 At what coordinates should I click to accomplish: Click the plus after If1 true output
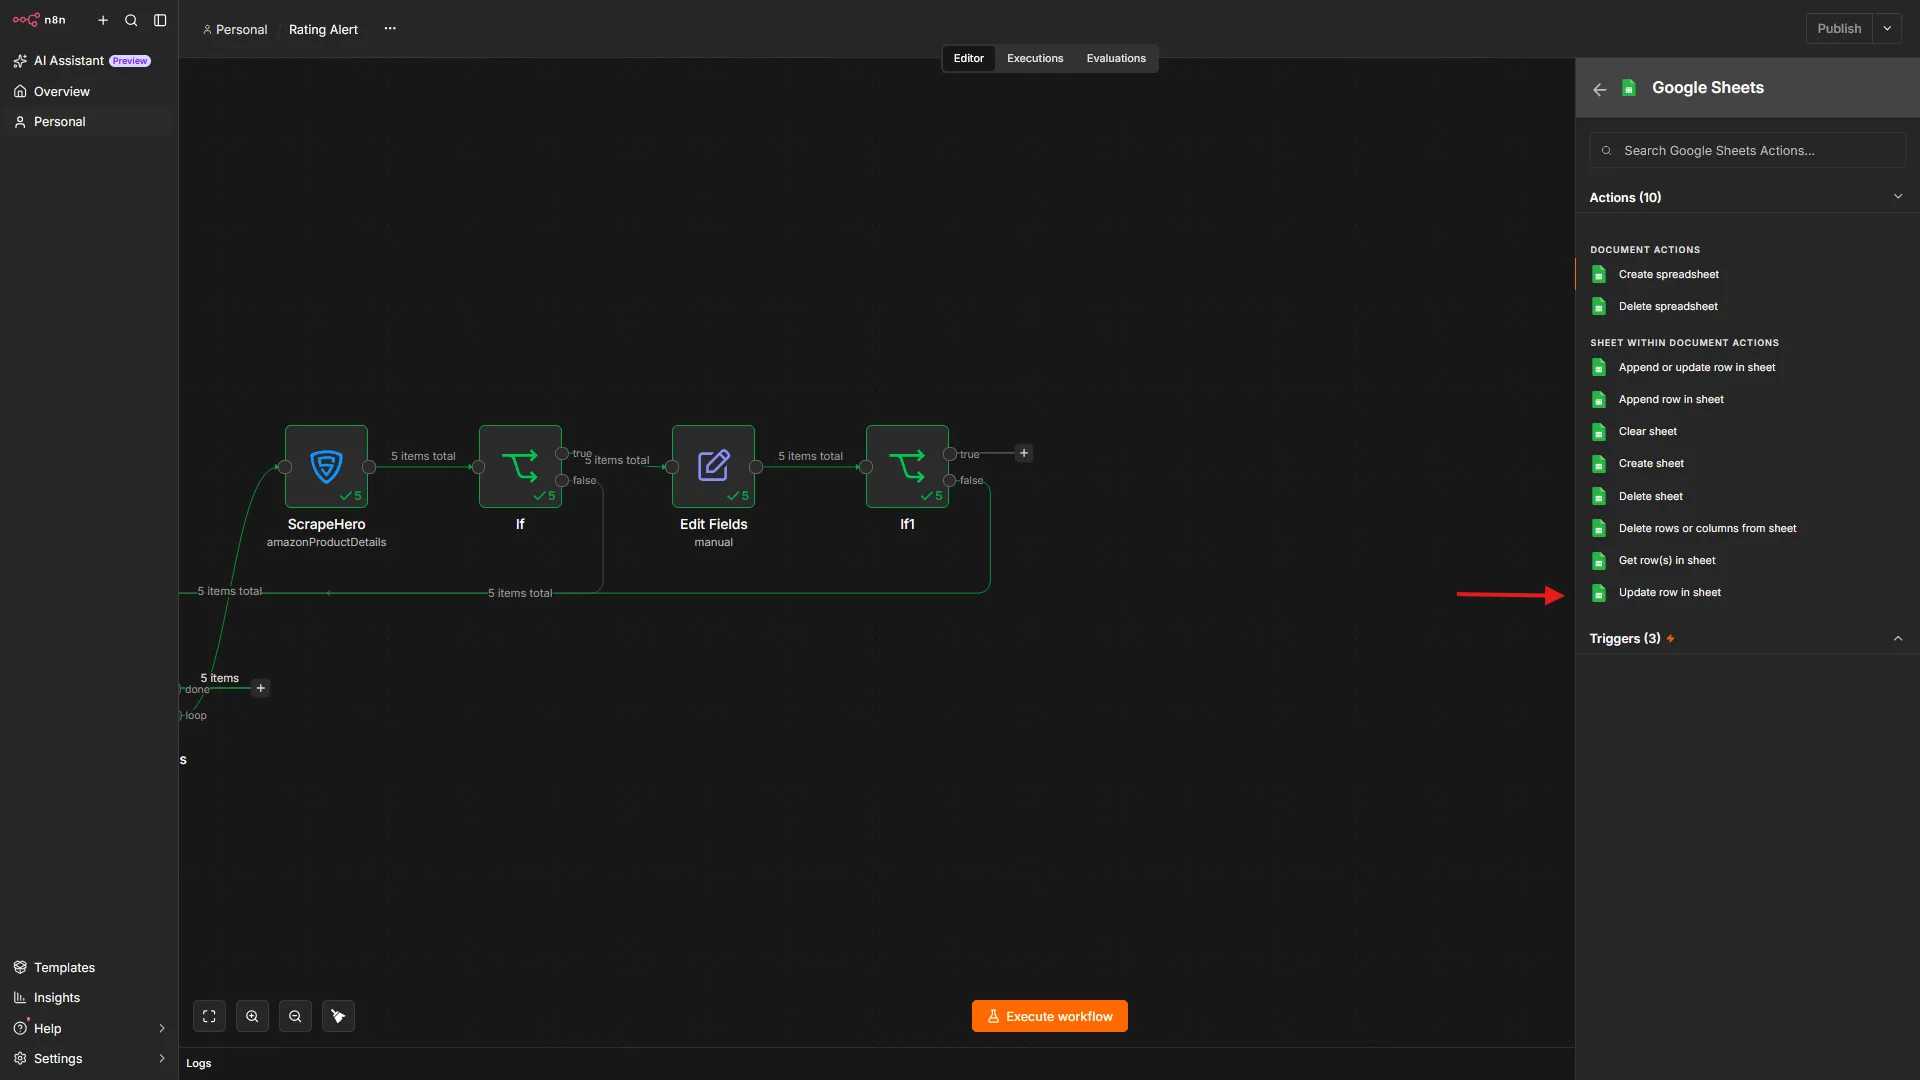(x=1024, y=453)
